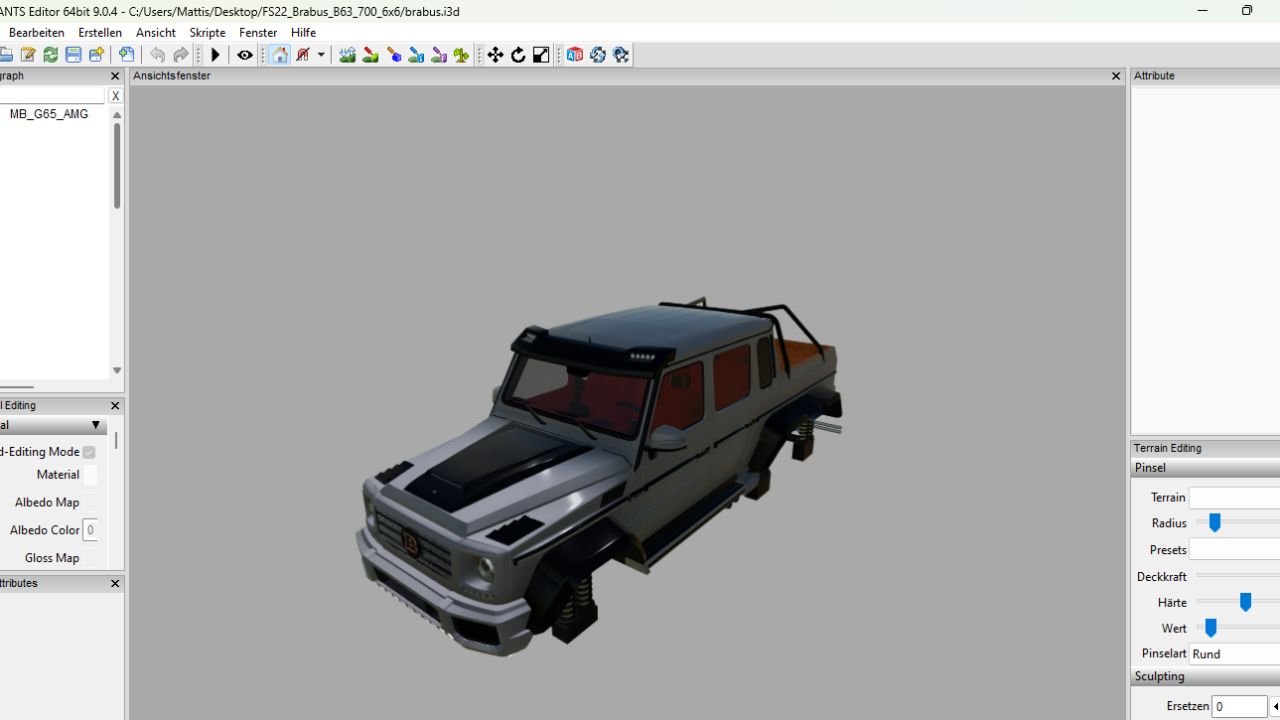Click the open file folder icon
This screenshot has height=720, width=1280.
pos(5,55)
